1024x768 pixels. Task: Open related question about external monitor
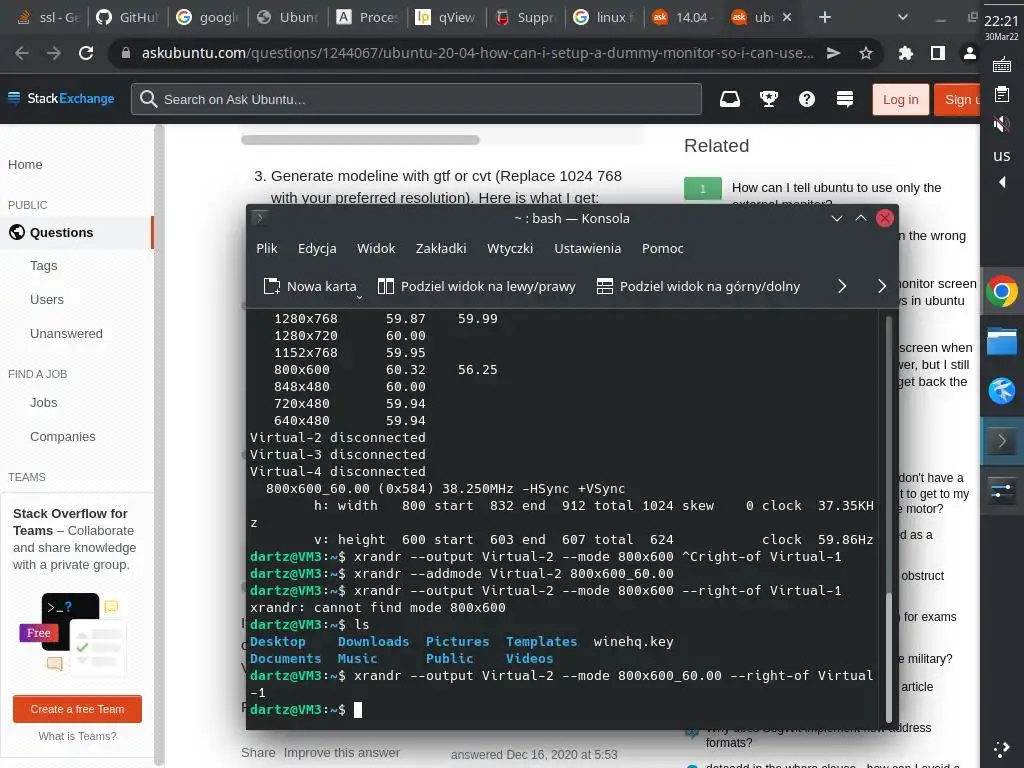coord(836,194)
